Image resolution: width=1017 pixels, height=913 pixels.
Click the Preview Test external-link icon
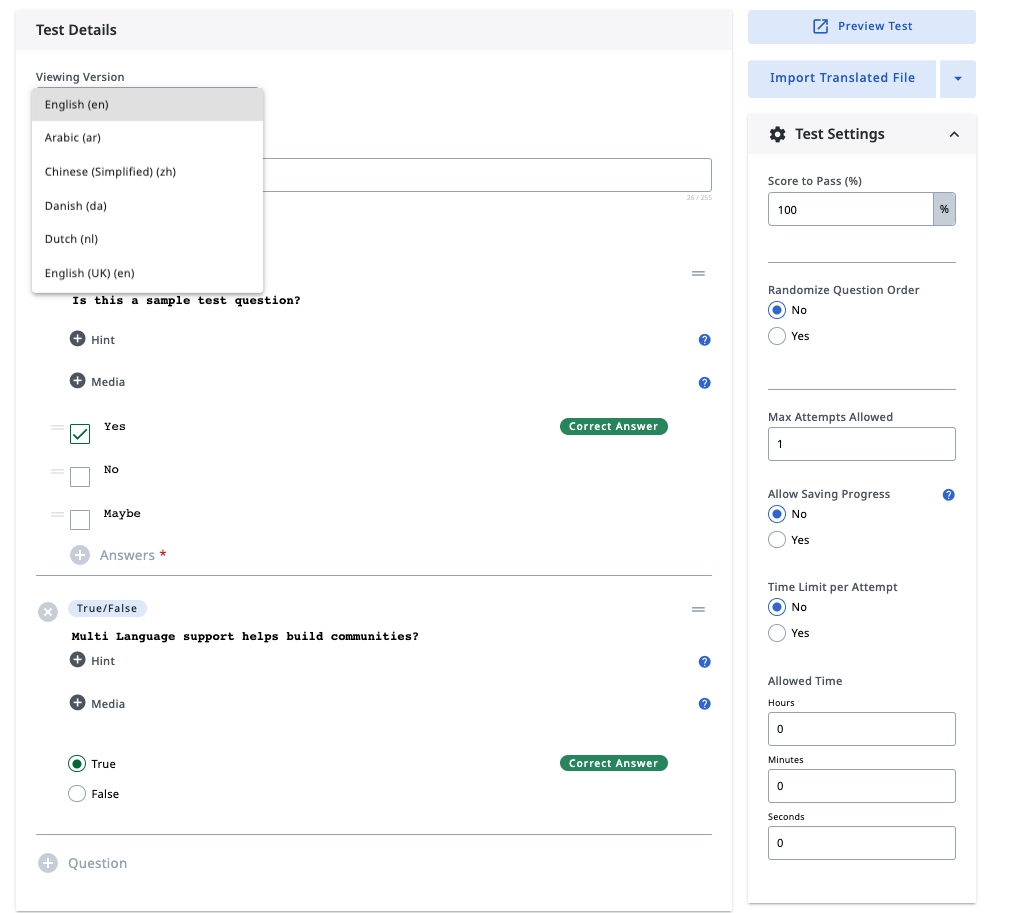click(820, 26)
